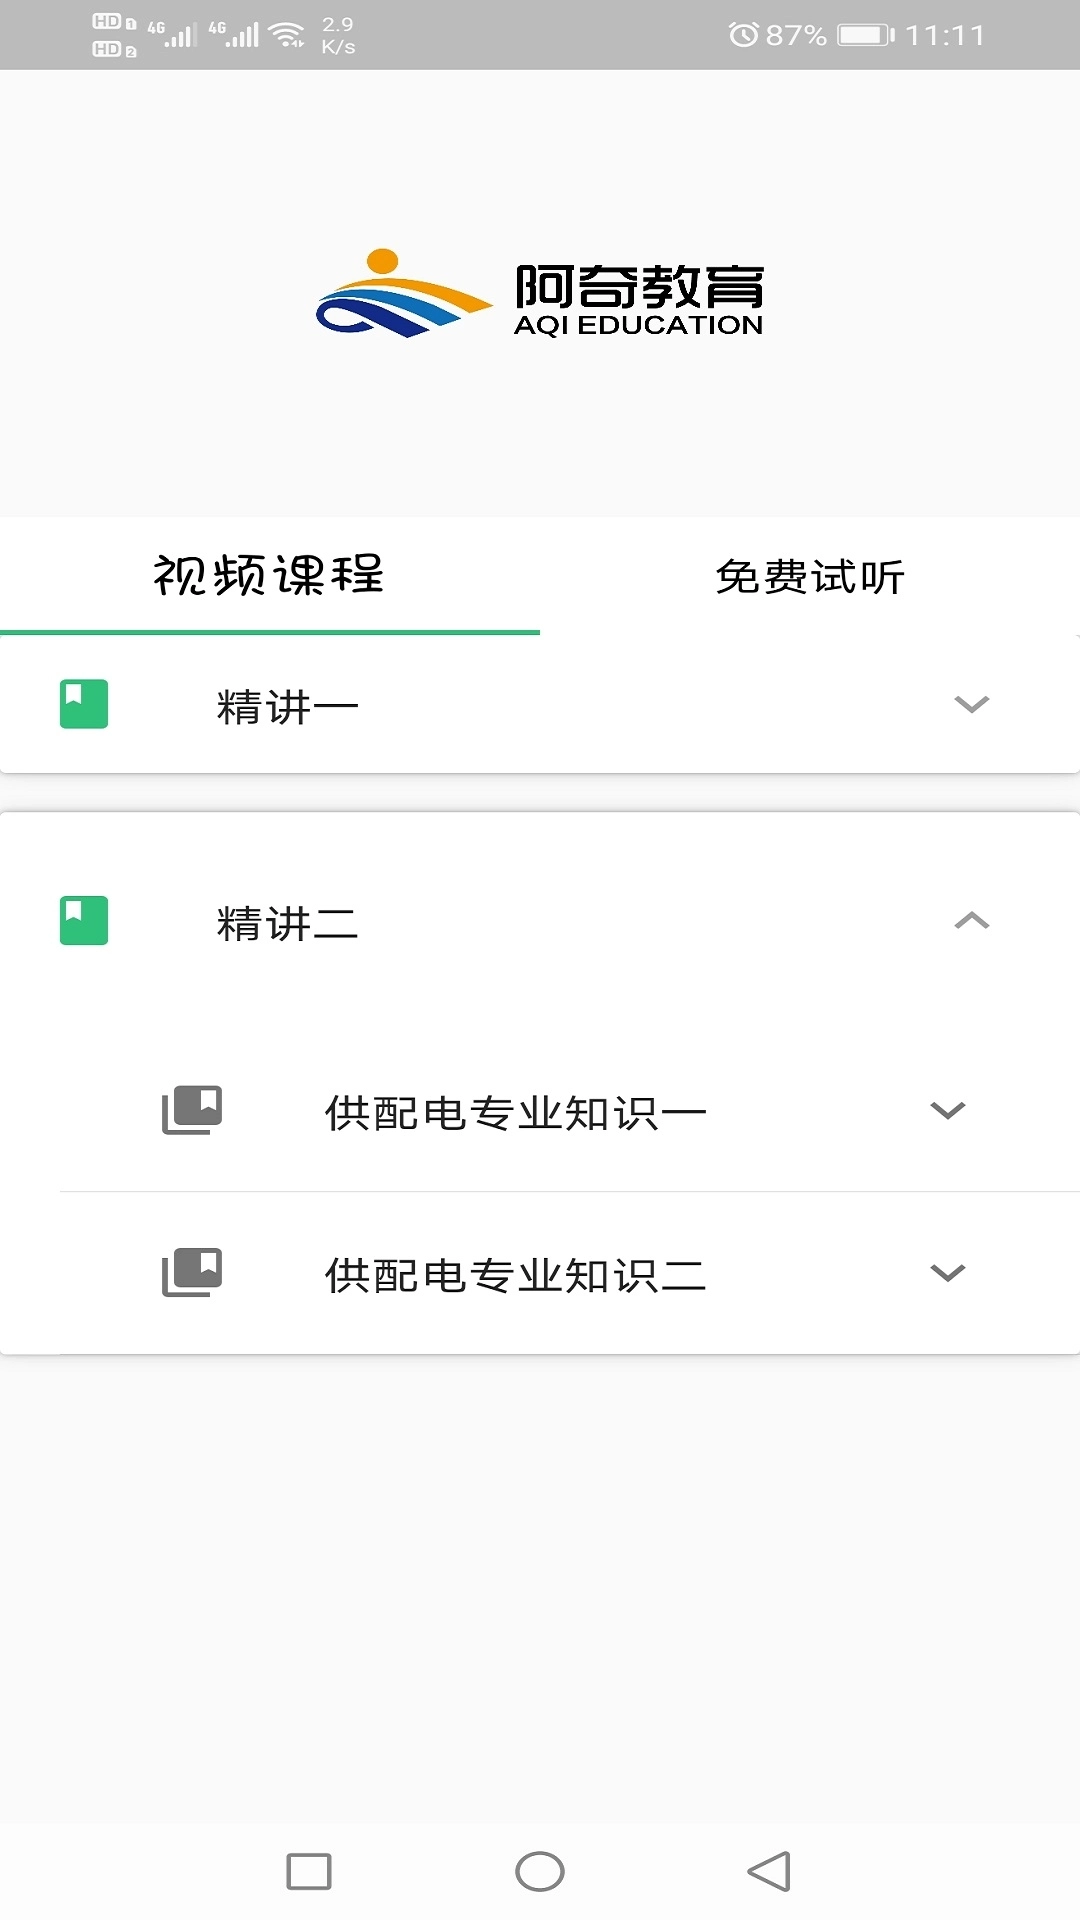Click the green book icon beside 精讲一
The width and height of the screenshot is (1080, 1920).
pyautogui.click(x=80, y=705)
